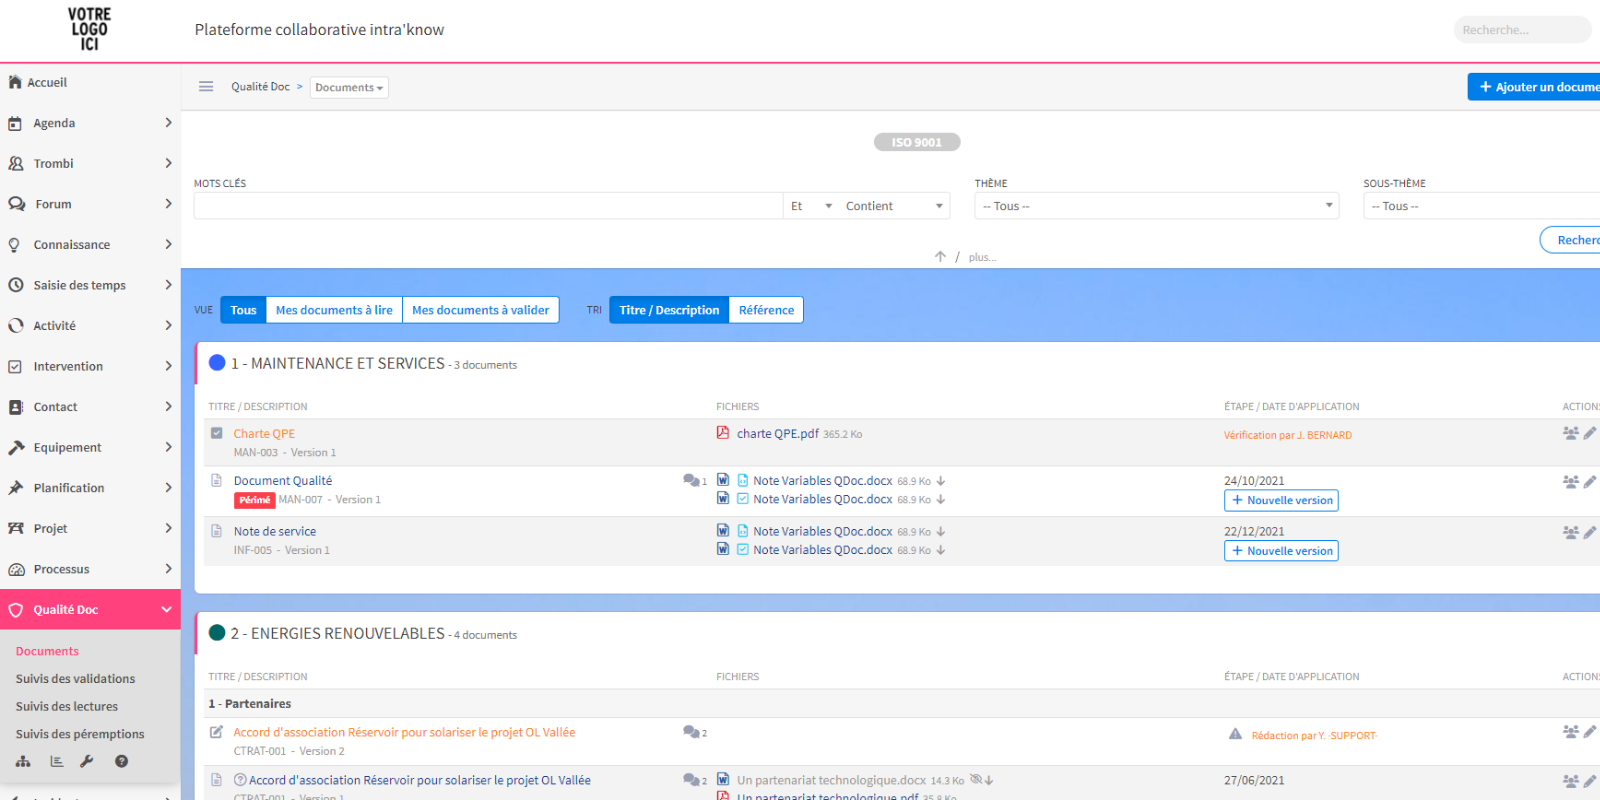Click the 'Ajouter un document' button

pos(1536,87)
